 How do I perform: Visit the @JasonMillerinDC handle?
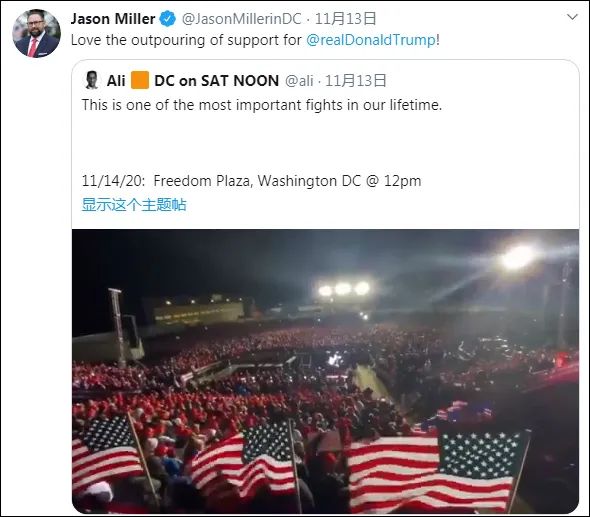click(x=242, y=19)
